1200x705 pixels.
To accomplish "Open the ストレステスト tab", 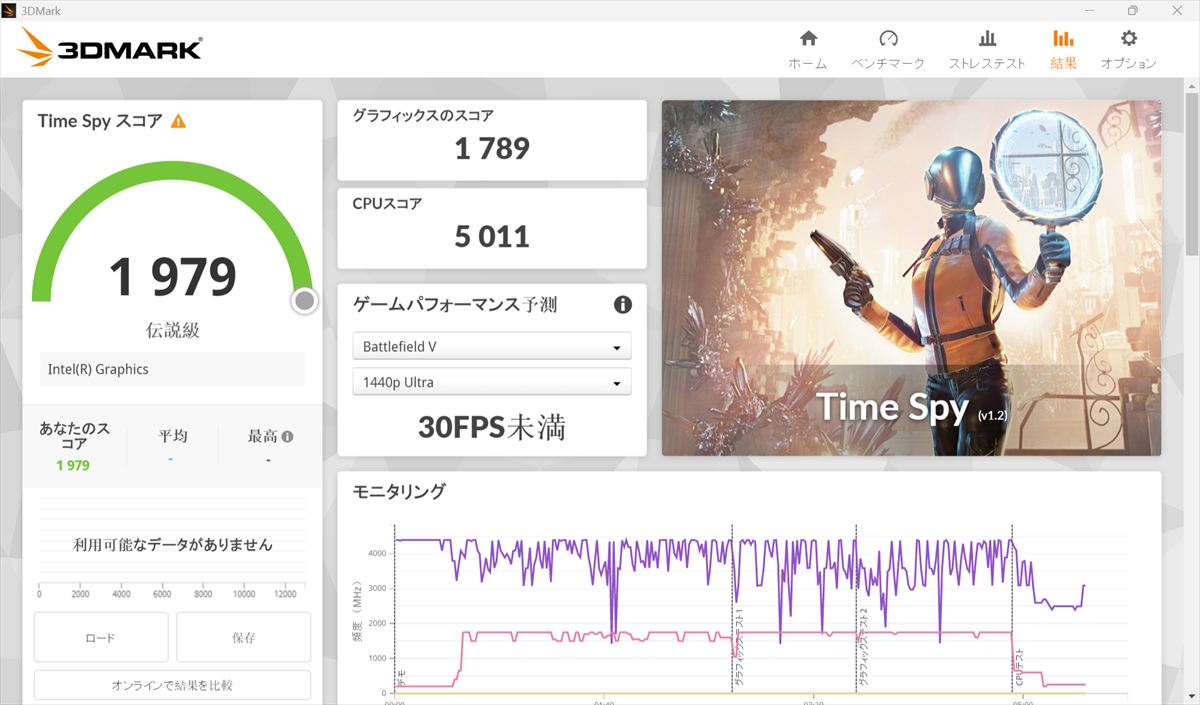I will 987,49.
